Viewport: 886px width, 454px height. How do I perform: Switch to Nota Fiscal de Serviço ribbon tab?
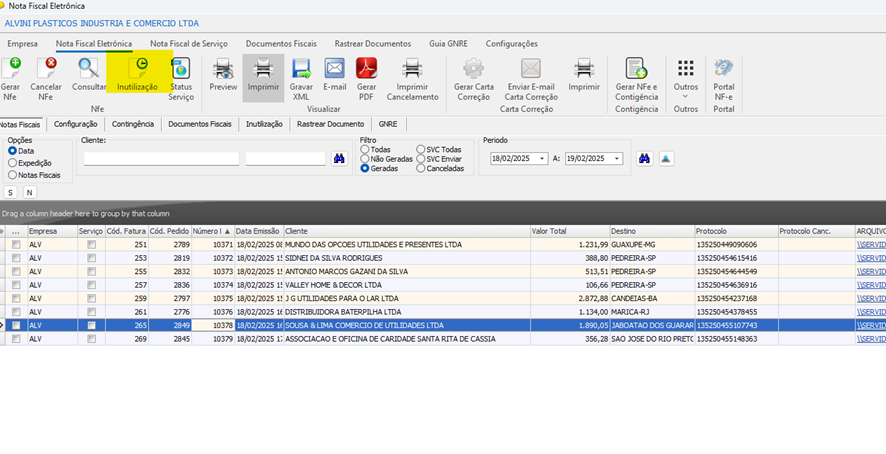pyautogui.click(x=189, y=44)
